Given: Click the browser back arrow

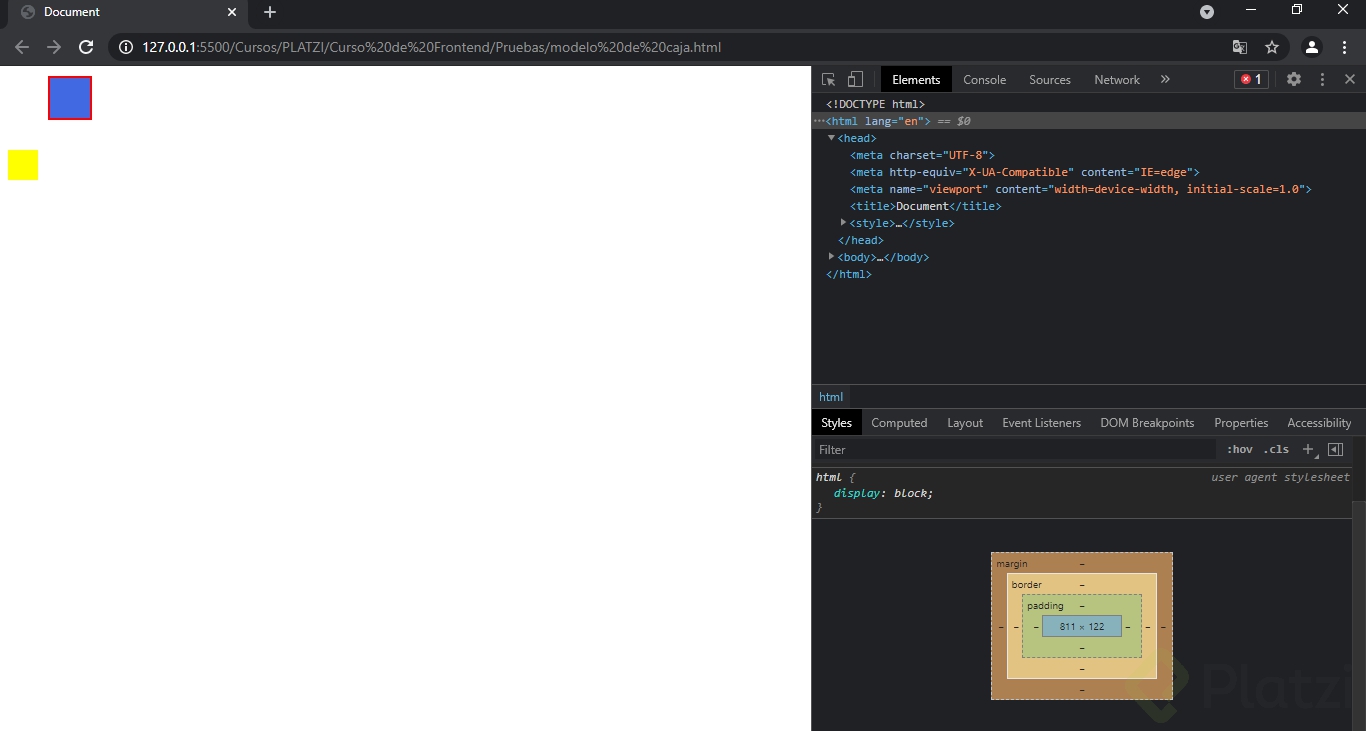Looking at the screenshot, I should pyautogui.click(x=22, y=47).
